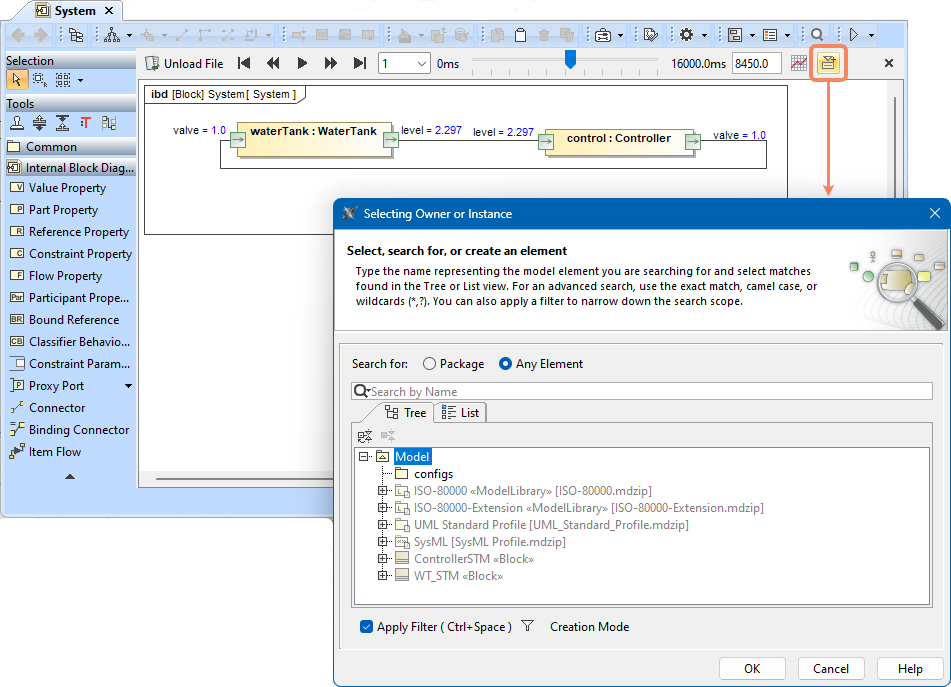The height and width of the screenshot is (687, 951).
Task: Select the Package radio button
Action: (430, 364)
